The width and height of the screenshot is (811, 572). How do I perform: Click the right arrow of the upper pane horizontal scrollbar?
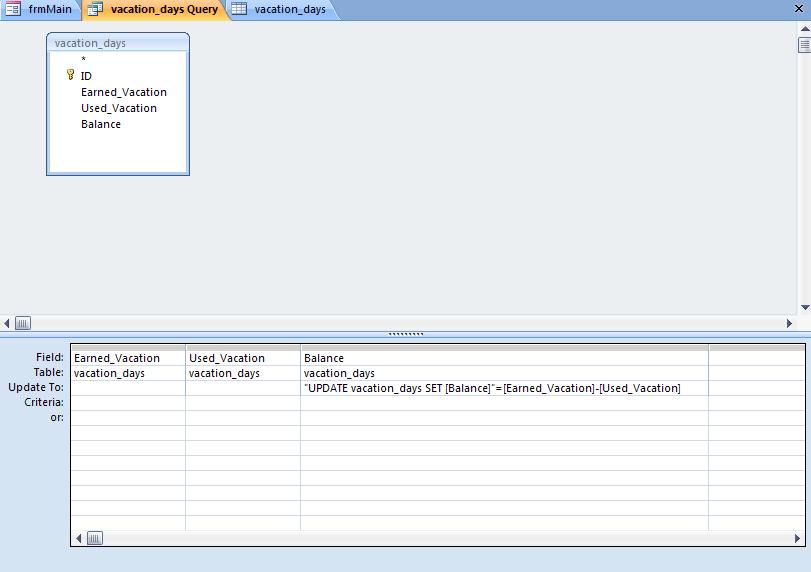click(x=789, y=323)
